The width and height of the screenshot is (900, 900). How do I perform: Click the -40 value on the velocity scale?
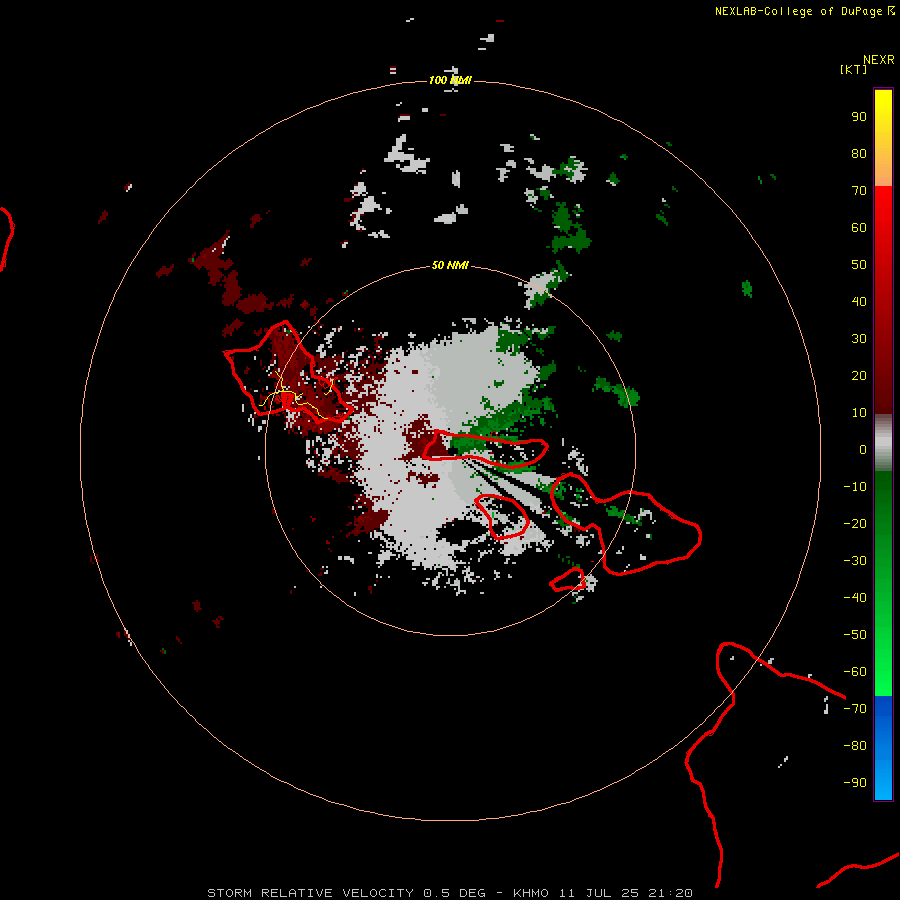coord(855,598)
